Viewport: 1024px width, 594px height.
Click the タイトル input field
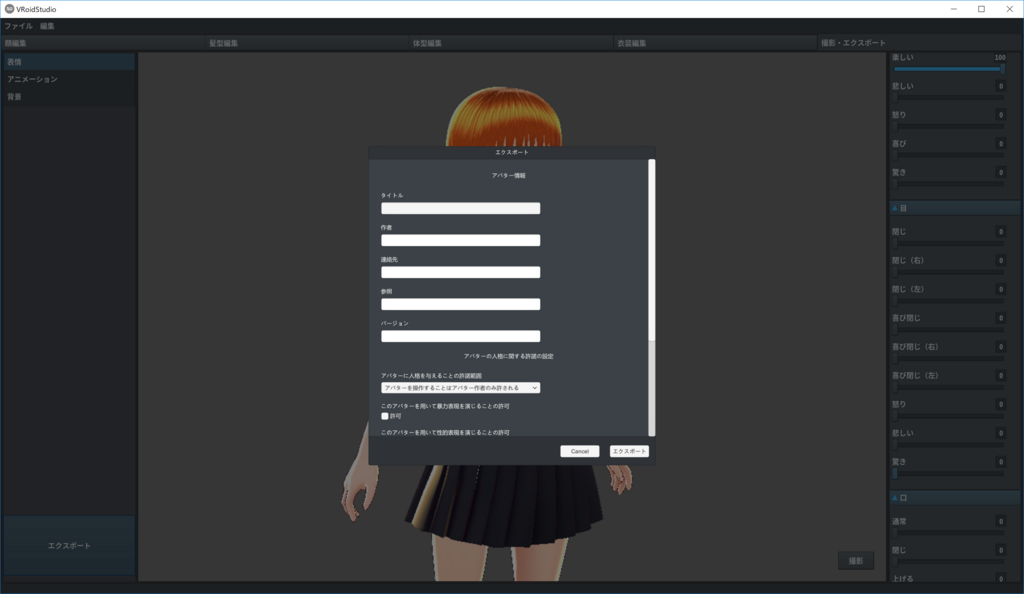point(460,208)
